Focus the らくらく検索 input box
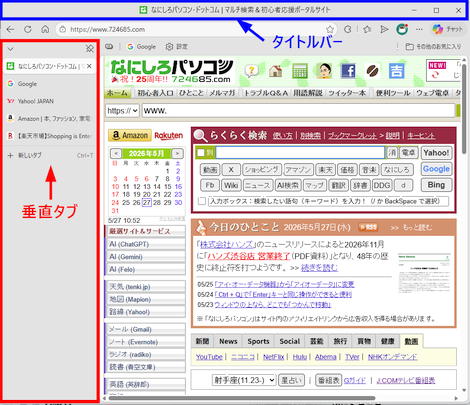 [300, 153]
